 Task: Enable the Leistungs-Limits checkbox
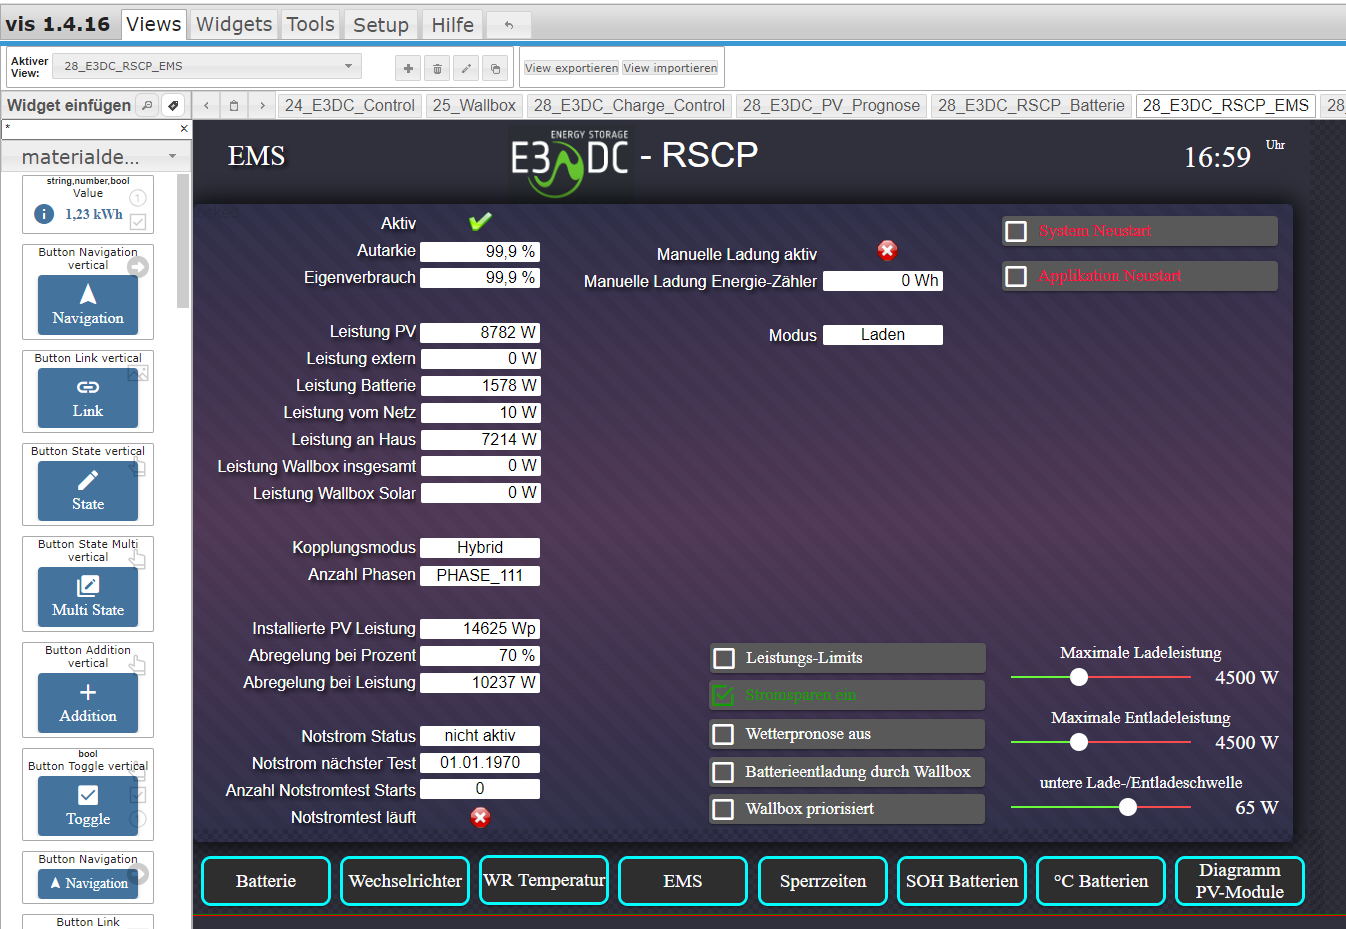click(x=724, y=658)
